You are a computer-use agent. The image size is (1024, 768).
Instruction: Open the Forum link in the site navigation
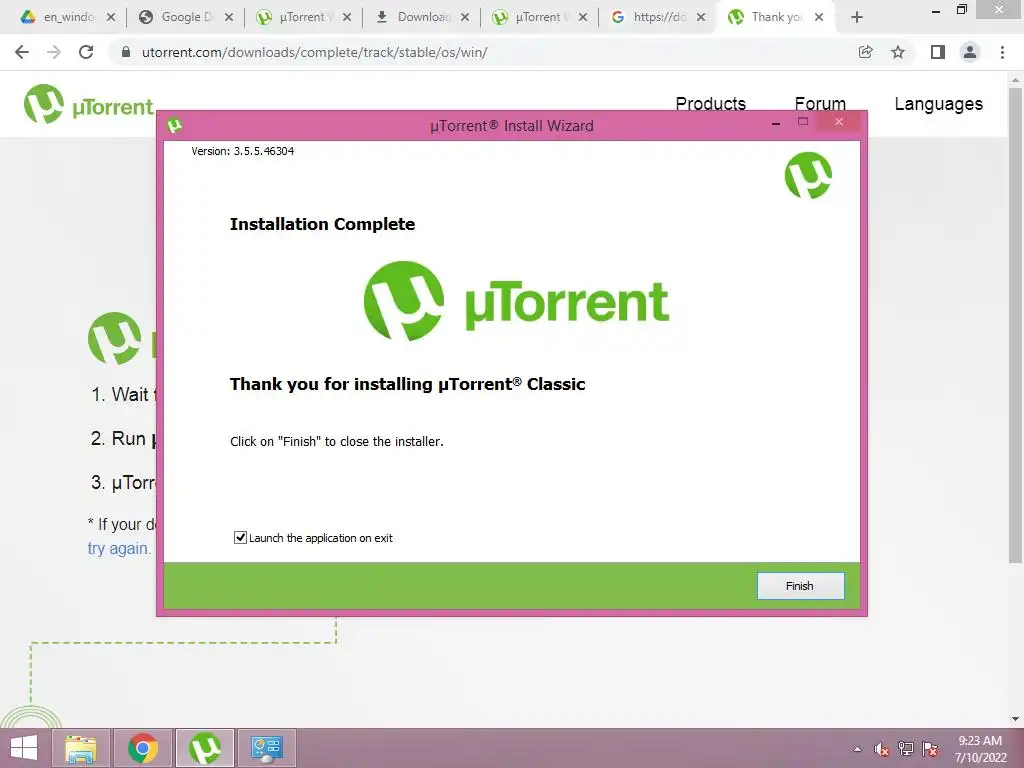tap(820, 104)
